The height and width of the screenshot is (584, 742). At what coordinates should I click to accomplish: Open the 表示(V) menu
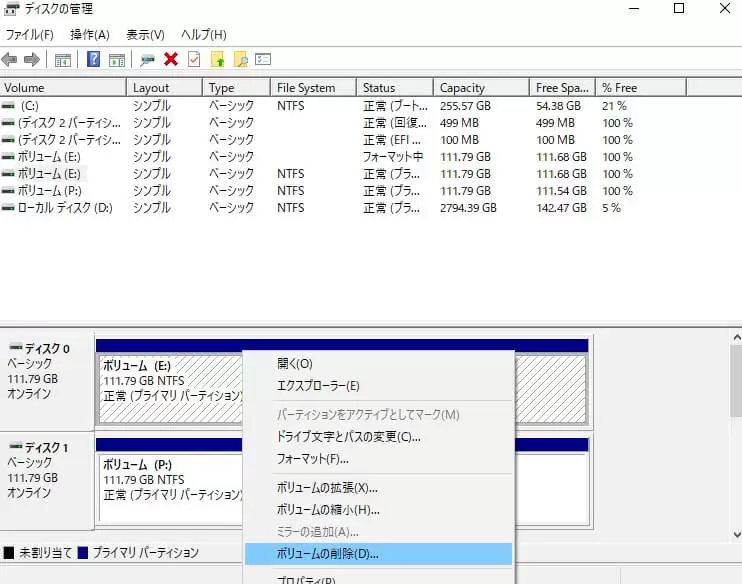point(145,35)
